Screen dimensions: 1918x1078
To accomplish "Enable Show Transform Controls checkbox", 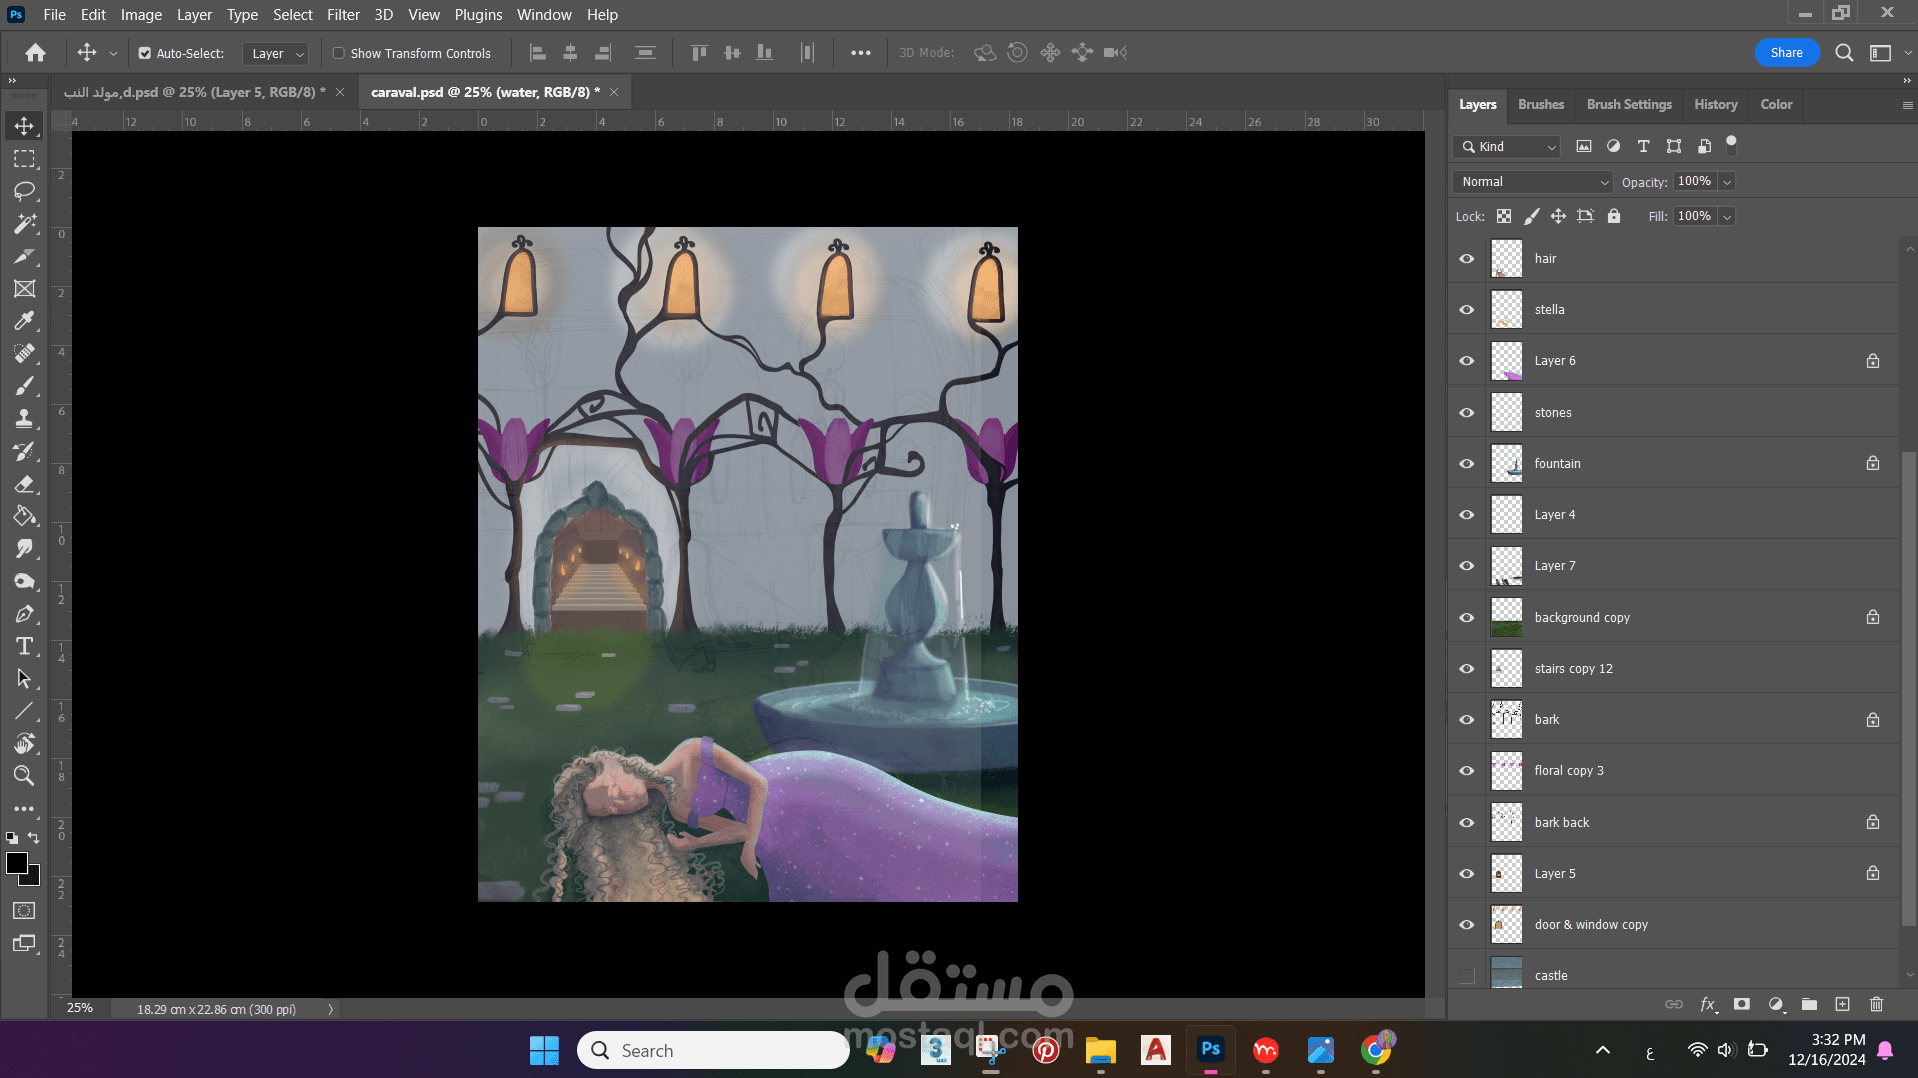I will [x=339, y=53].
